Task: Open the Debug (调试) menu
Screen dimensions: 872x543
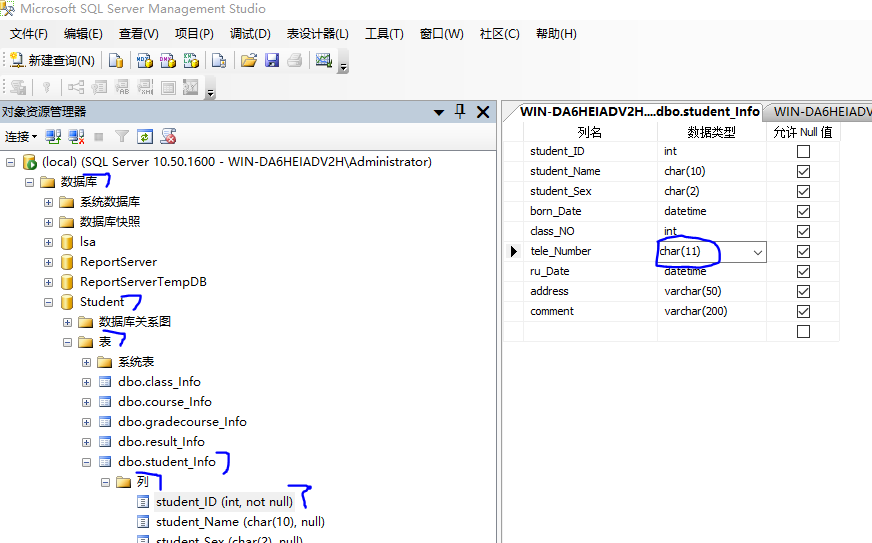Action: click(x=250, y=34)
